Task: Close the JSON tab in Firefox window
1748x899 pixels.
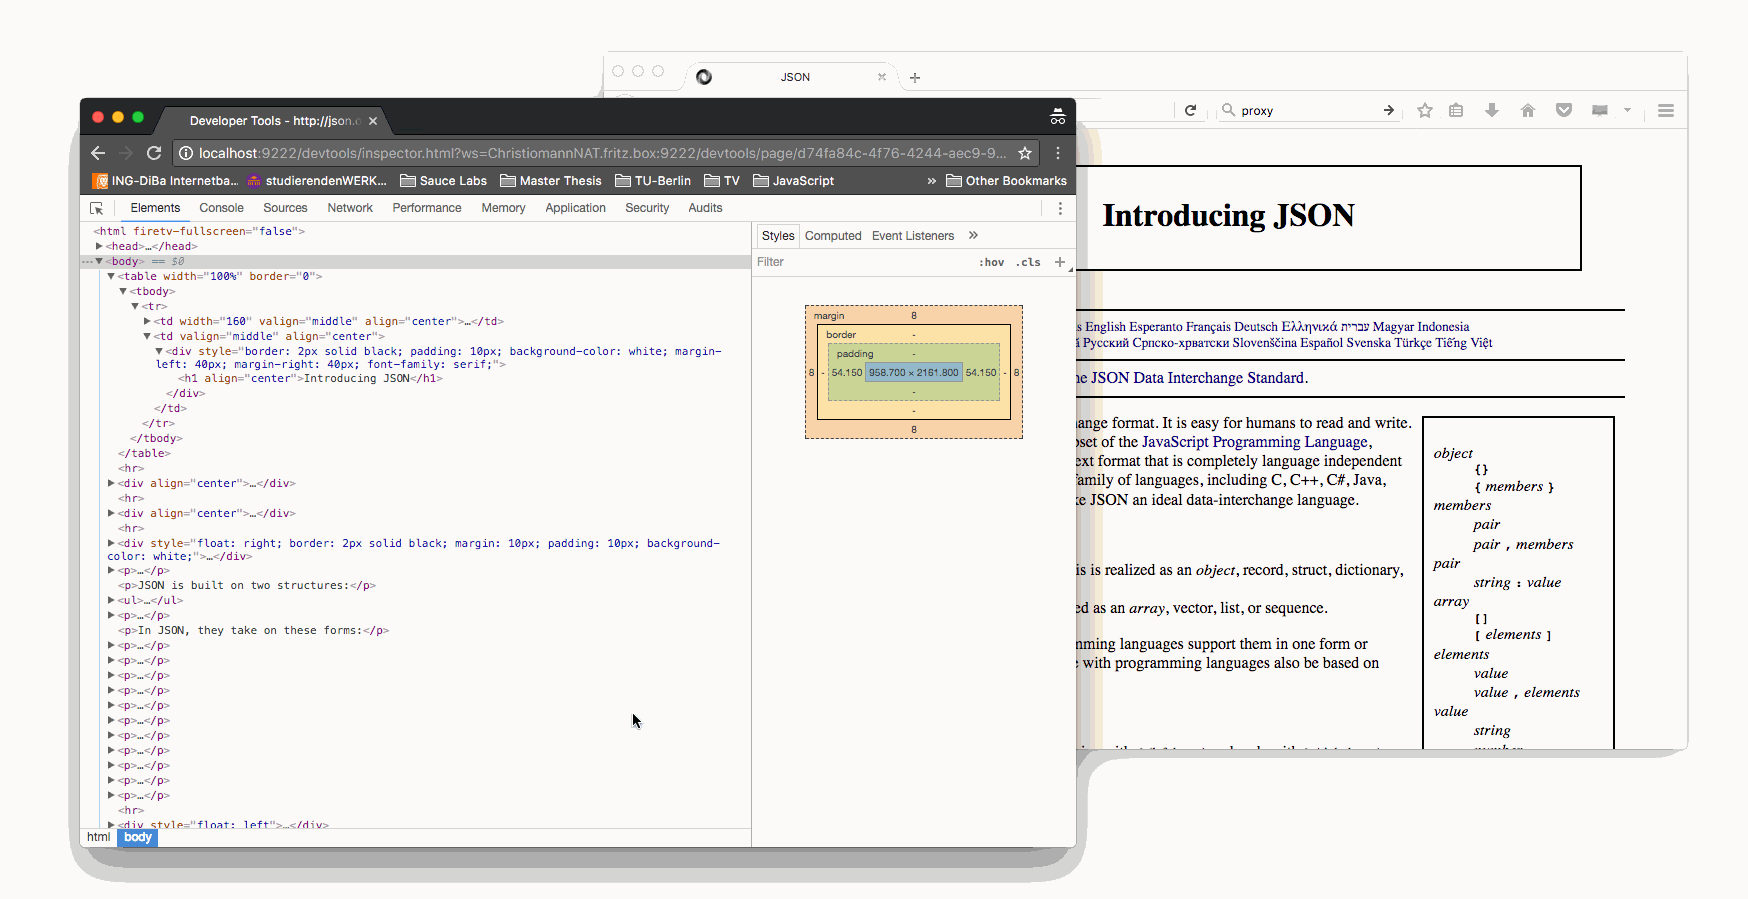Action: (882, 77)
